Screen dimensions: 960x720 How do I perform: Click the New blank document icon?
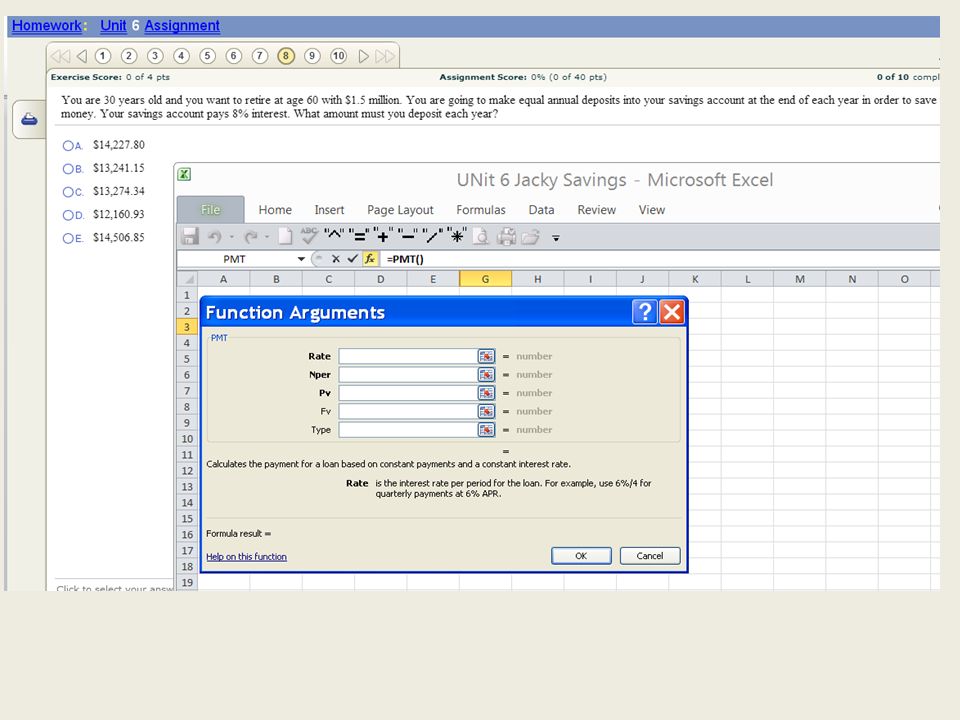click(x=285, y=236)
